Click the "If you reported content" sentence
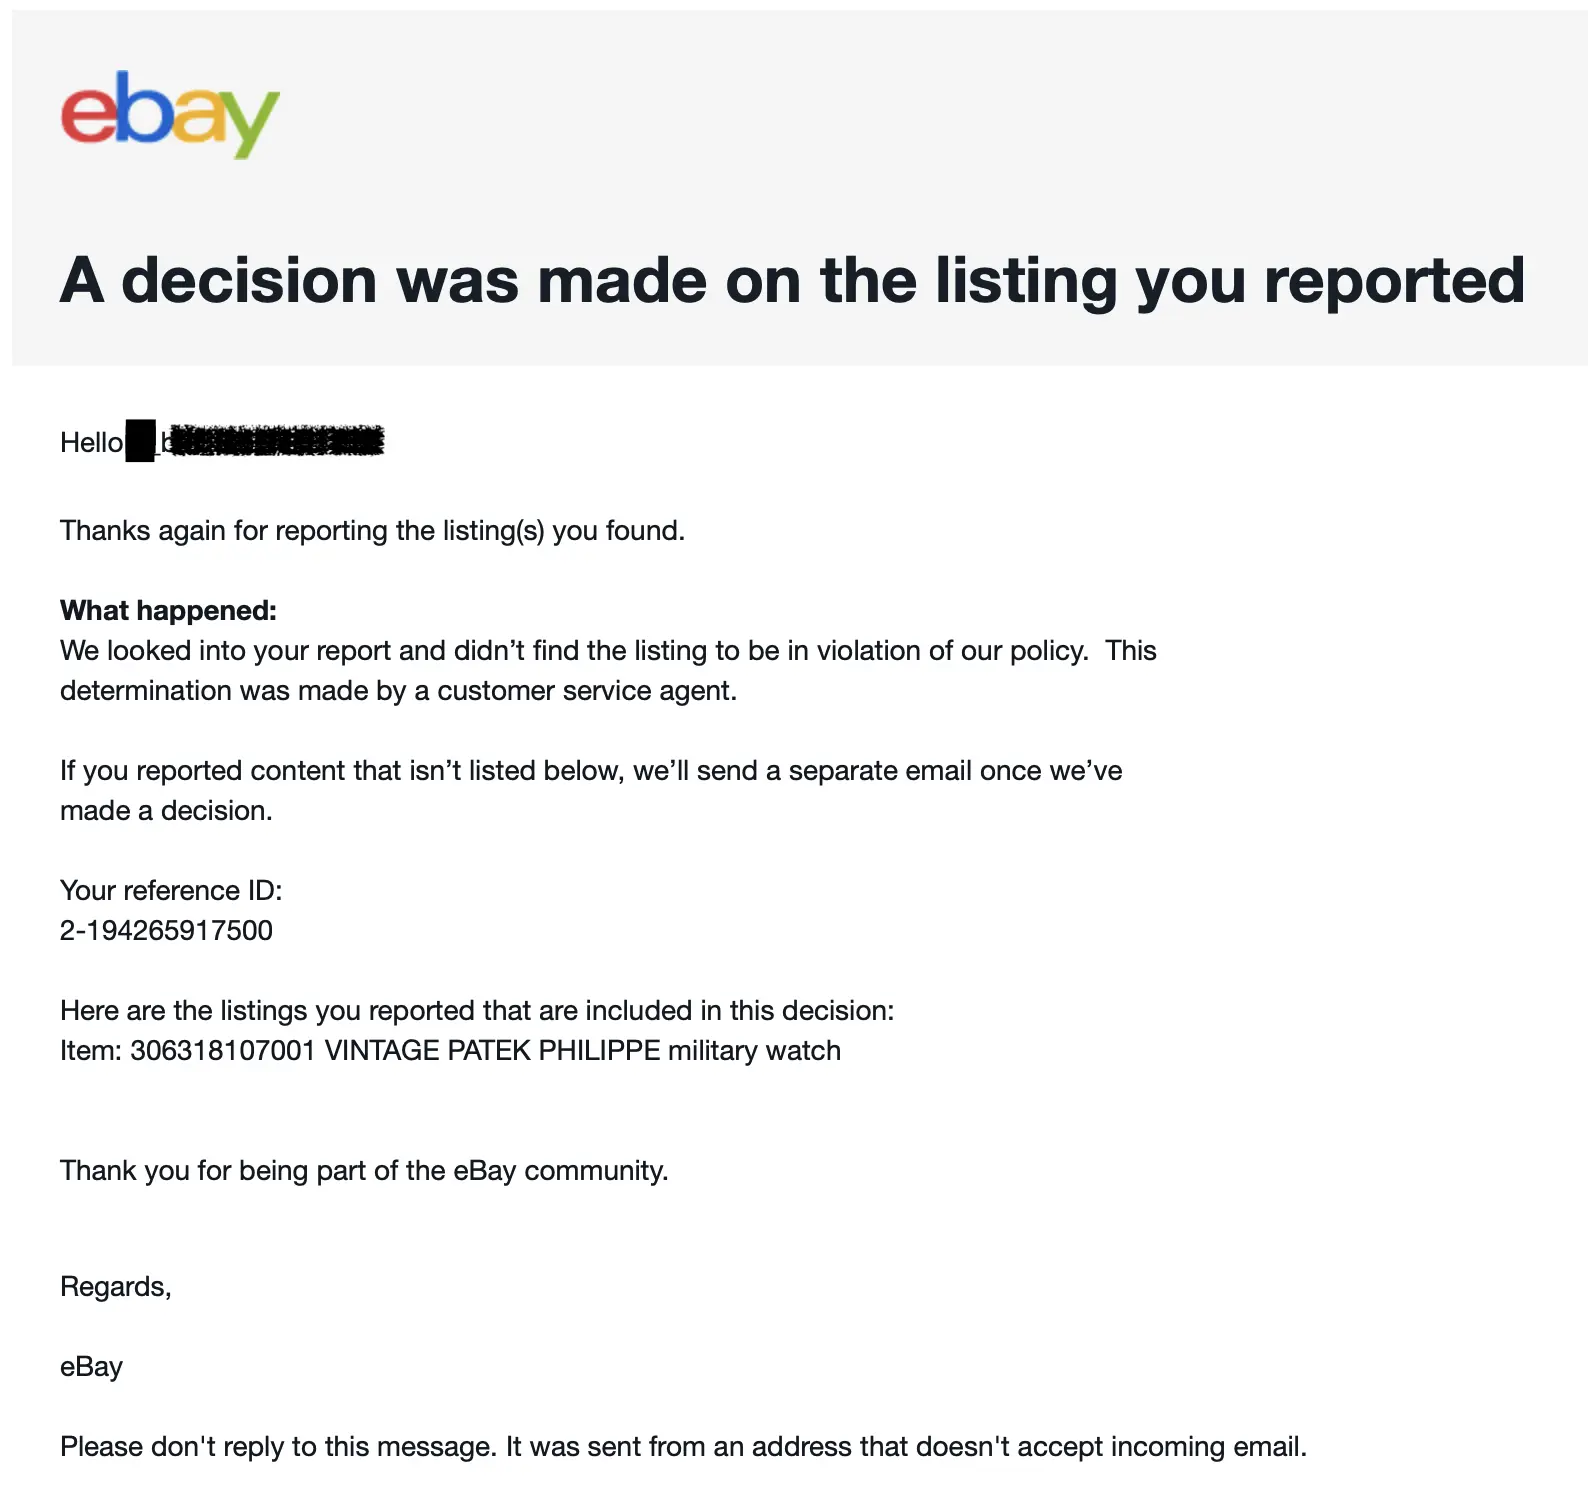This screenshot has height=1510, width=1588. [590, 770]
